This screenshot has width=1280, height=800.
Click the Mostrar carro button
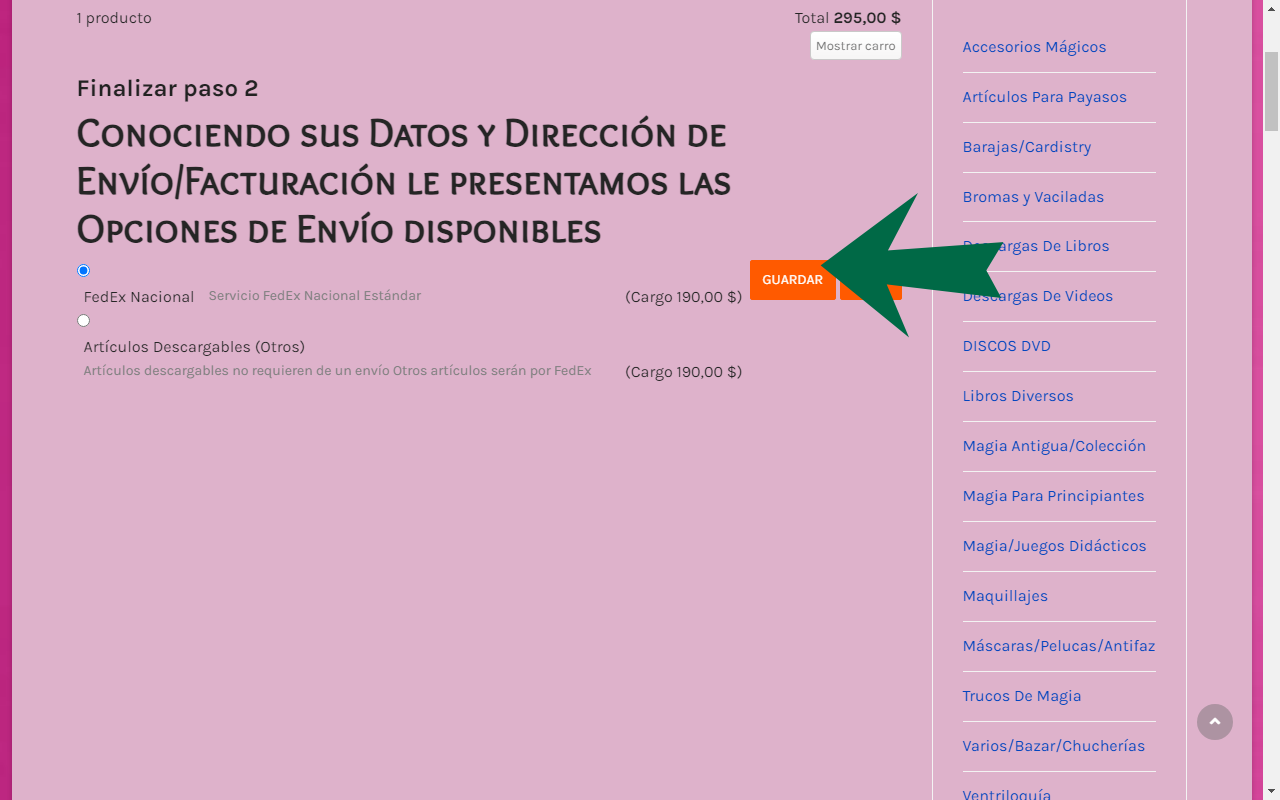tap(855, 46)
